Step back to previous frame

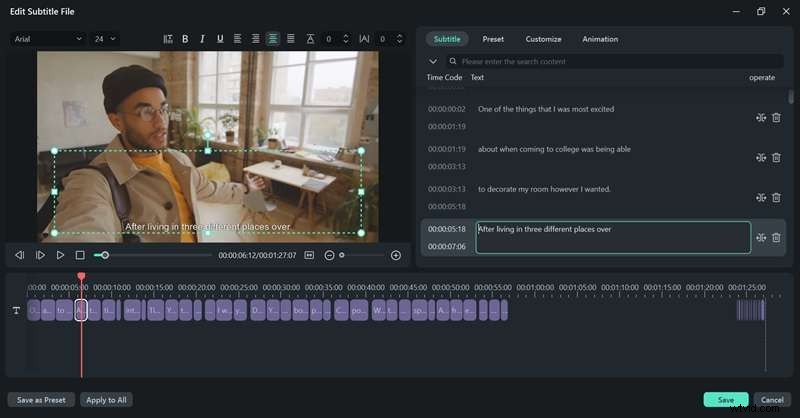tap(19, 255)
